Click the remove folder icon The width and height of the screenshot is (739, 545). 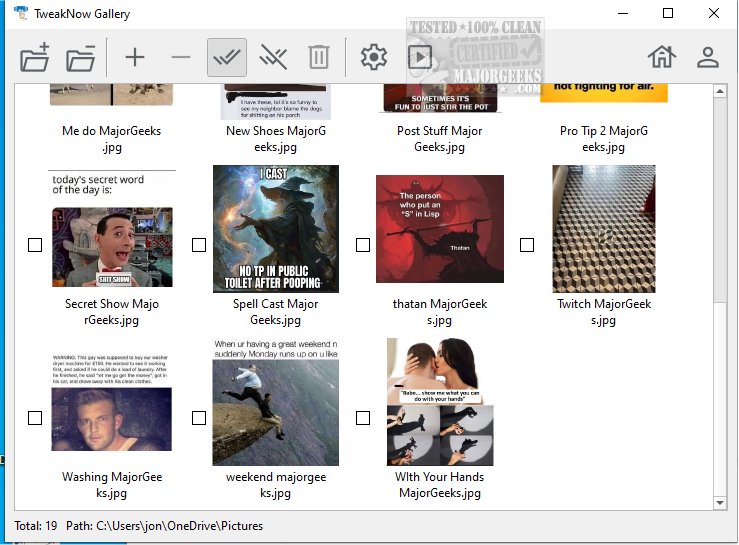81,58
